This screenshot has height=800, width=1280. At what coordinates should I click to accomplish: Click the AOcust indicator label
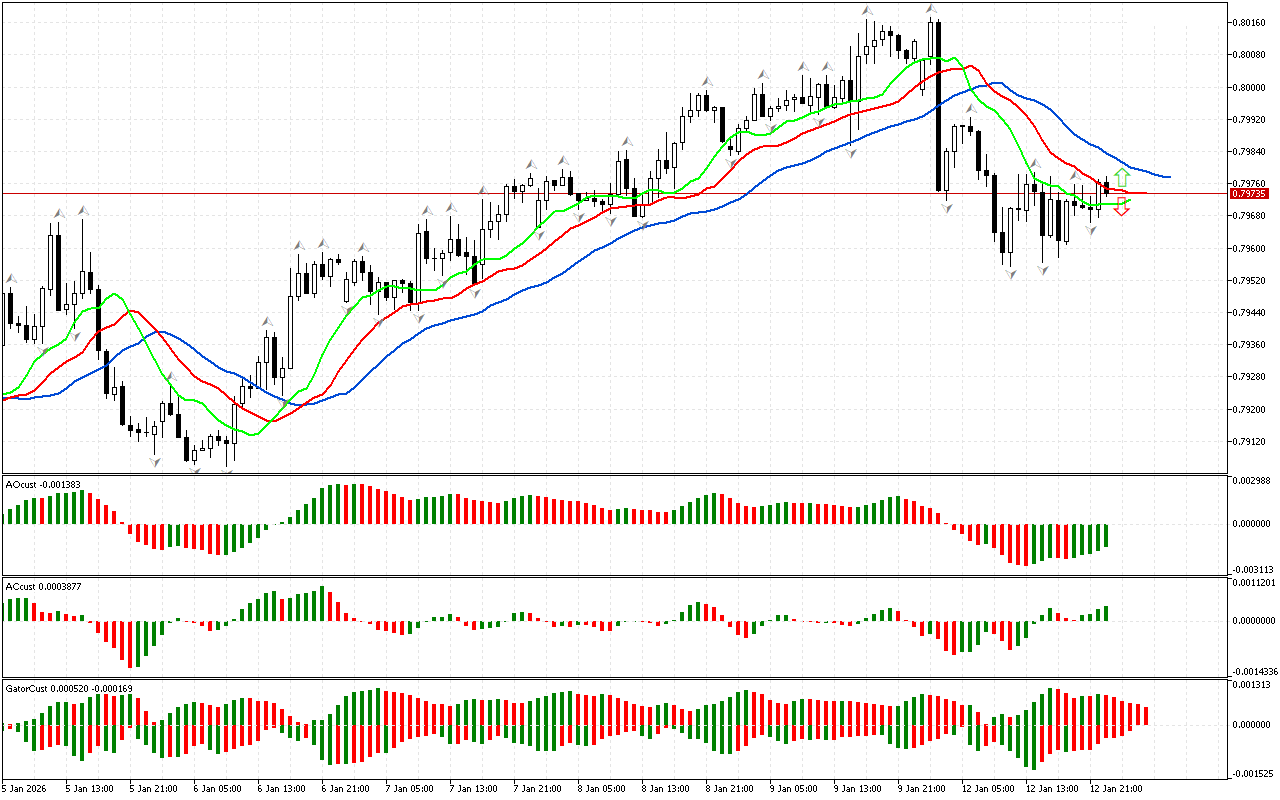pyautogui.click(x=43, y=484)
